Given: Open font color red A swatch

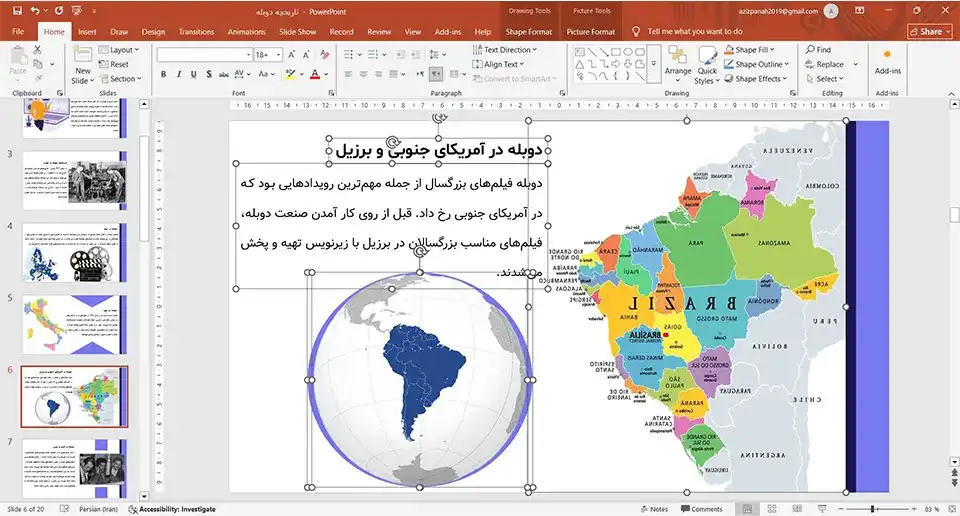Looking at the screenshot, I should 315,74.
